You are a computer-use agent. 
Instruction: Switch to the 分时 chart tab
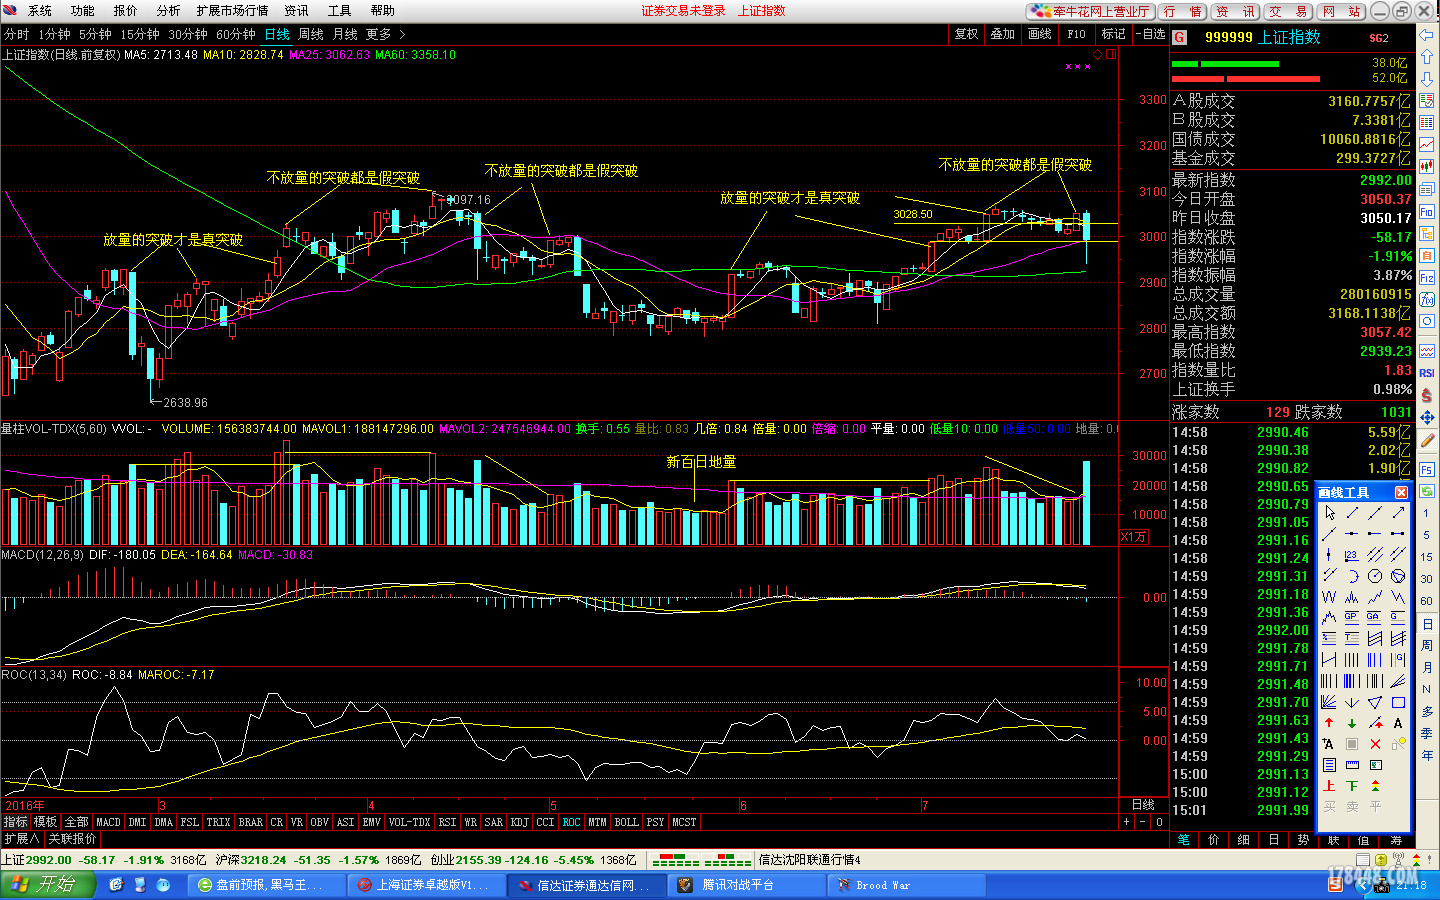[x=17, y=34]
